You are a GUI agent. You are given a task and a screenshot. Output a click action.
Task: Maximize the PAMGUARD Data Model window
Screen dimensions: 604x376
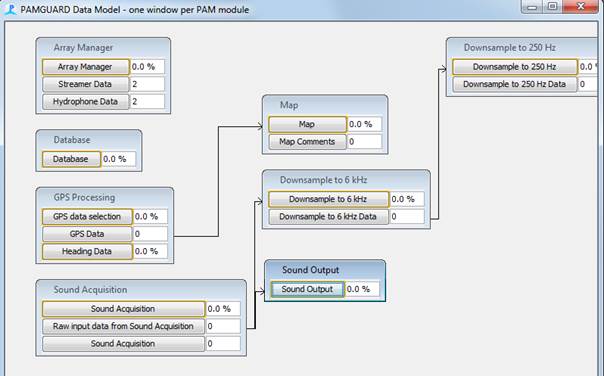[552, 6]
